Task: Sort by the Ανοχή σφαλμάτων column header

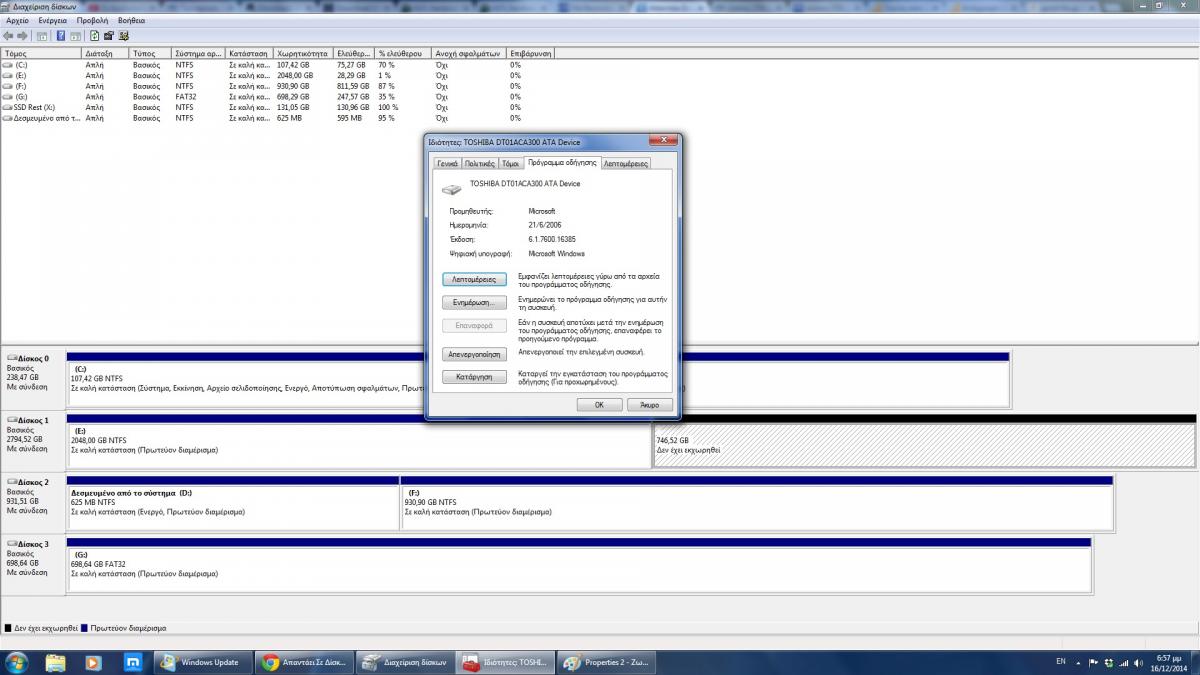Action: 469,53
